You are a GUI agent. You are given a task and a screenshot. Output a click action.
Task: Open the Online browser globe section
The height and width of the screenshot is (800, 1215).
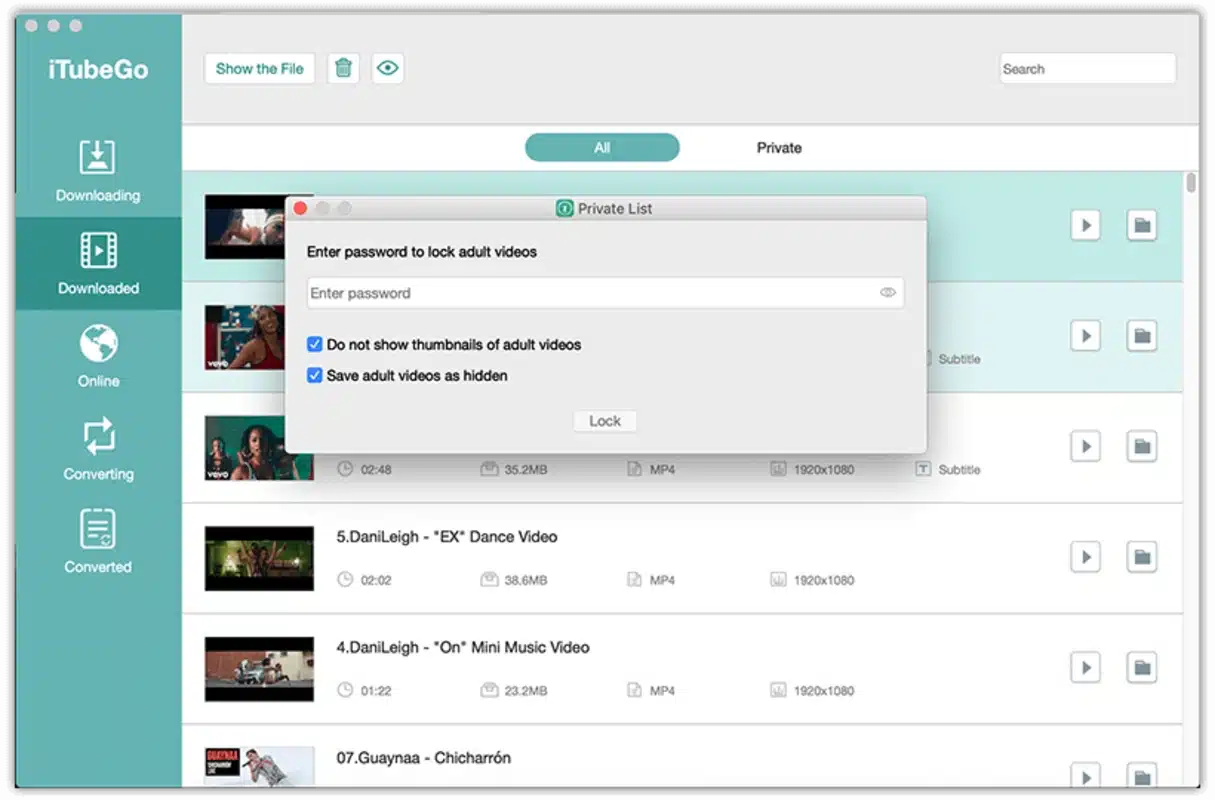tap(98, 356)
